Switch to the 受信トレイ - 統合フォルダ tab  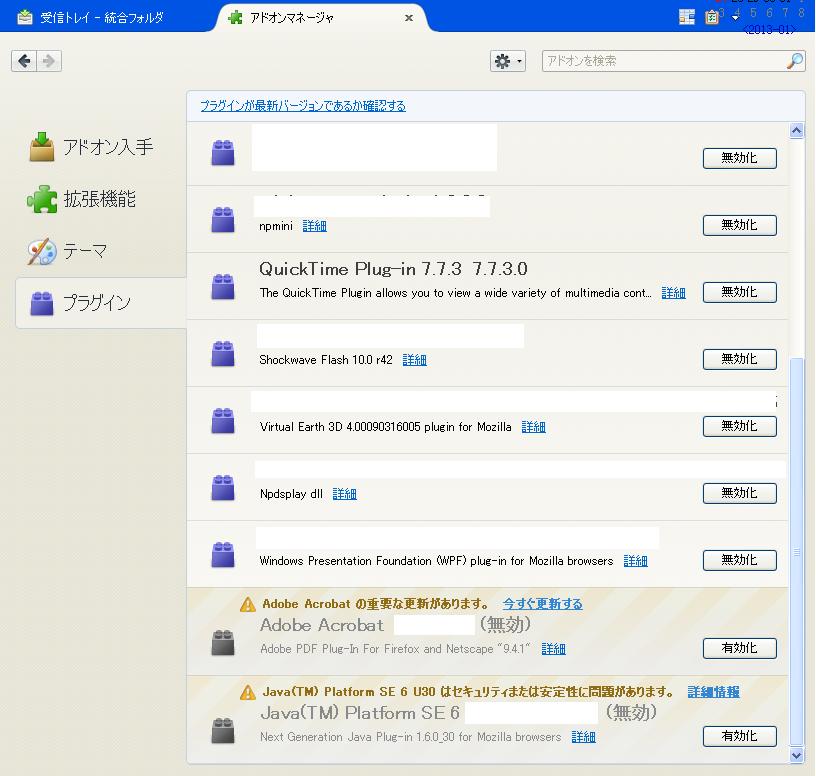(x=101, y=18)
